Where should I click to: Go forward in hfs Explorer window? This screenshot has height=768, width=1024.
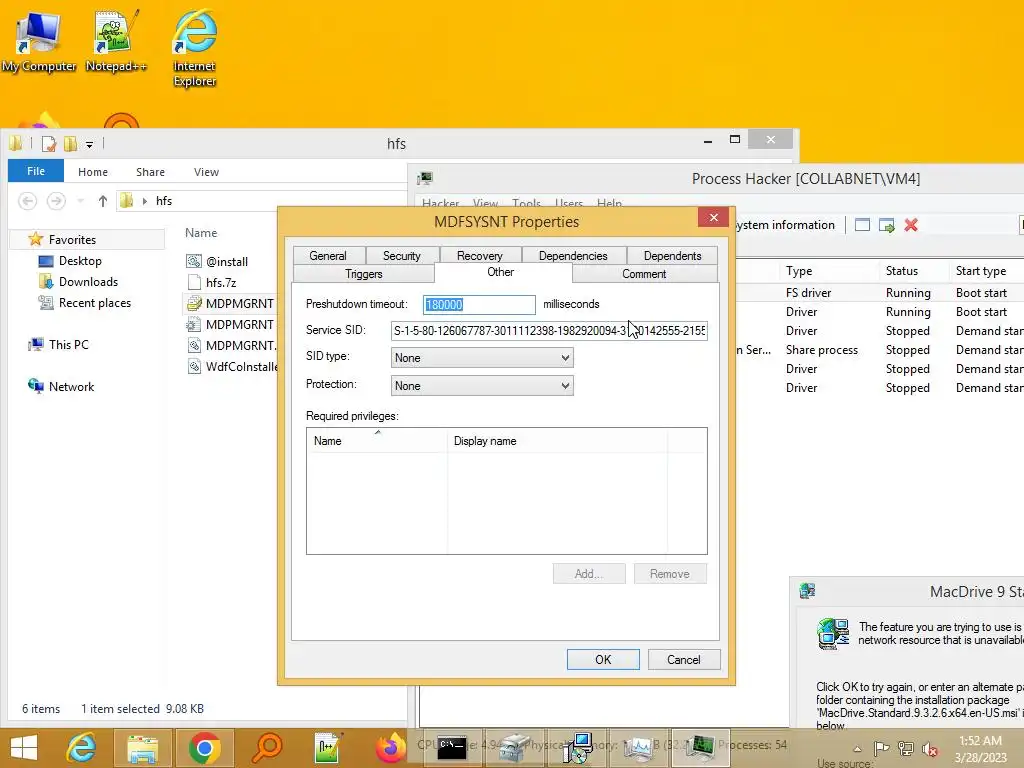56,200
